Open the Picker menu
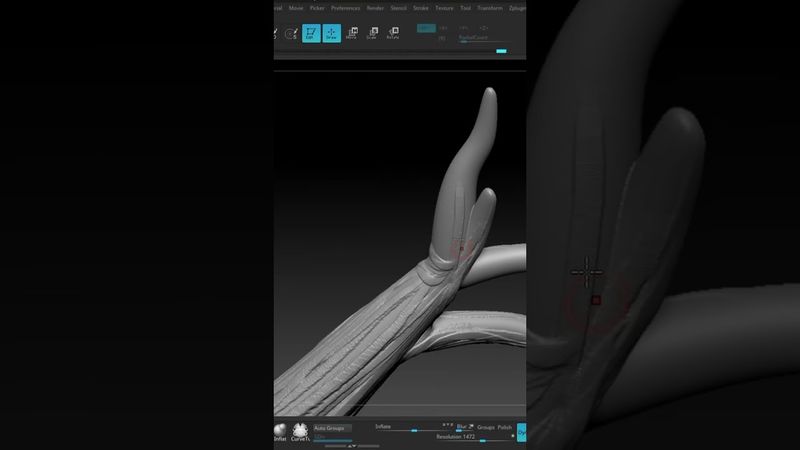This screenshot has width=800, height=450. [317, 8]
